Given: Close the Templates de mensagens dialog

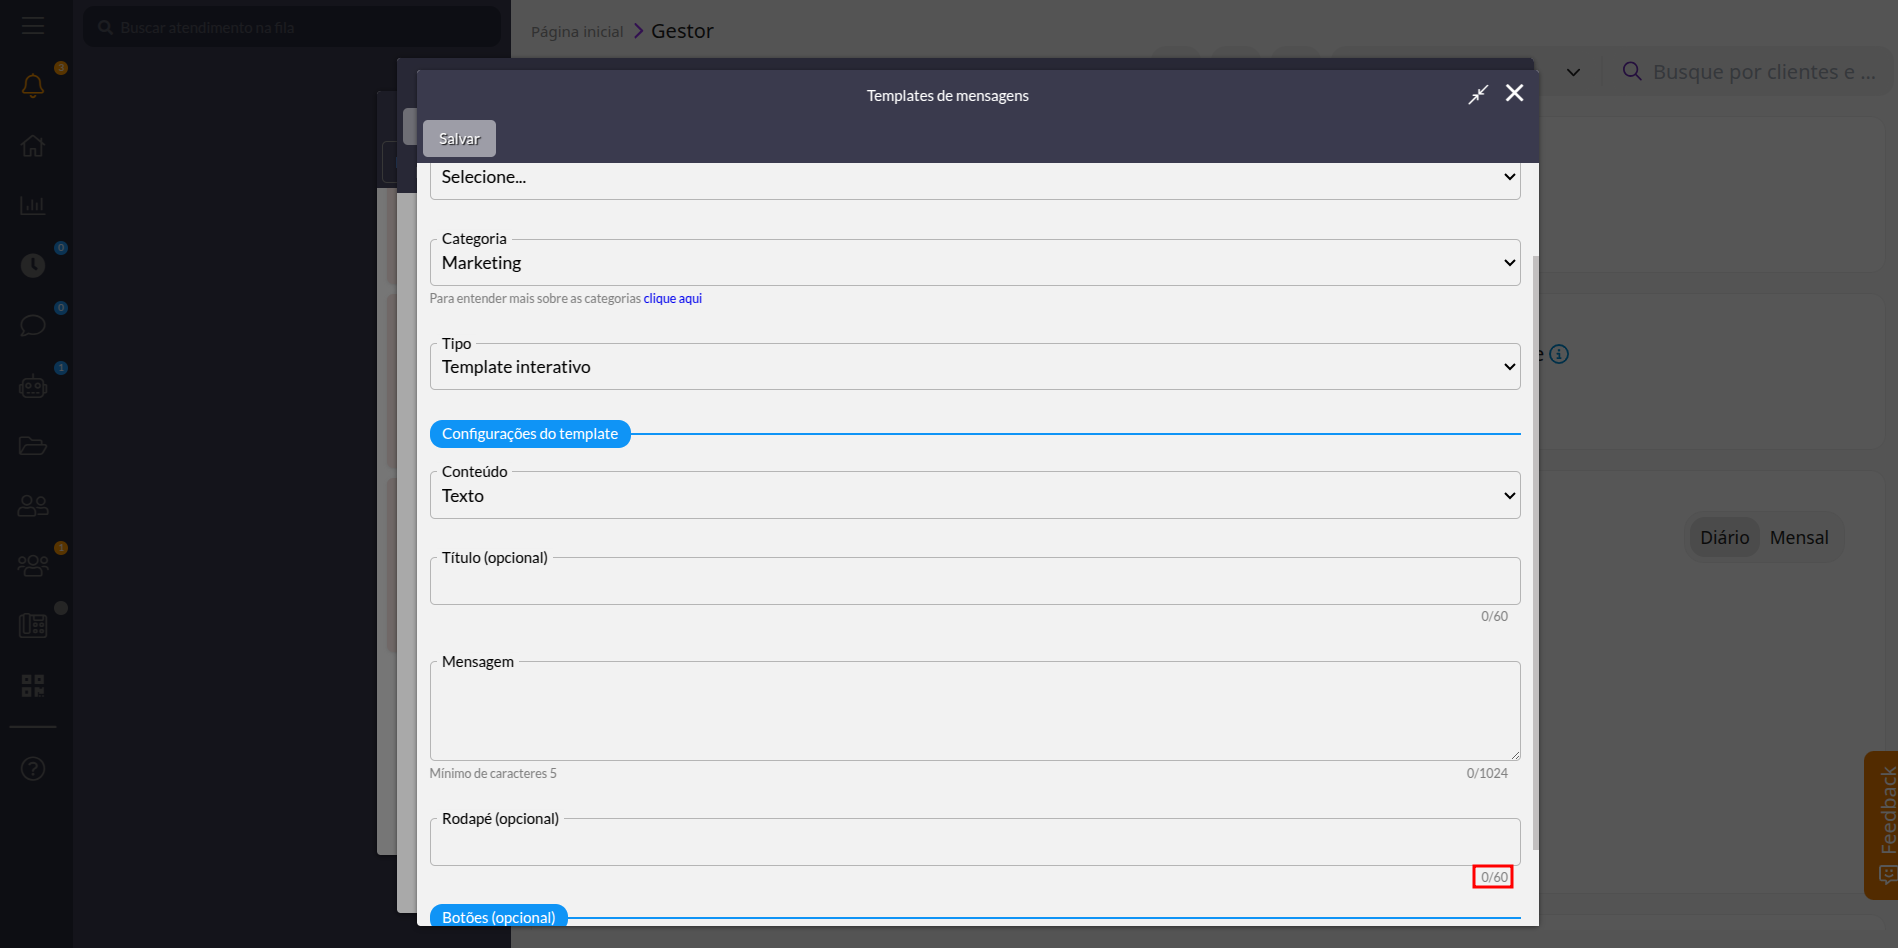Looking at the screenshot, I should point(1515,93).
